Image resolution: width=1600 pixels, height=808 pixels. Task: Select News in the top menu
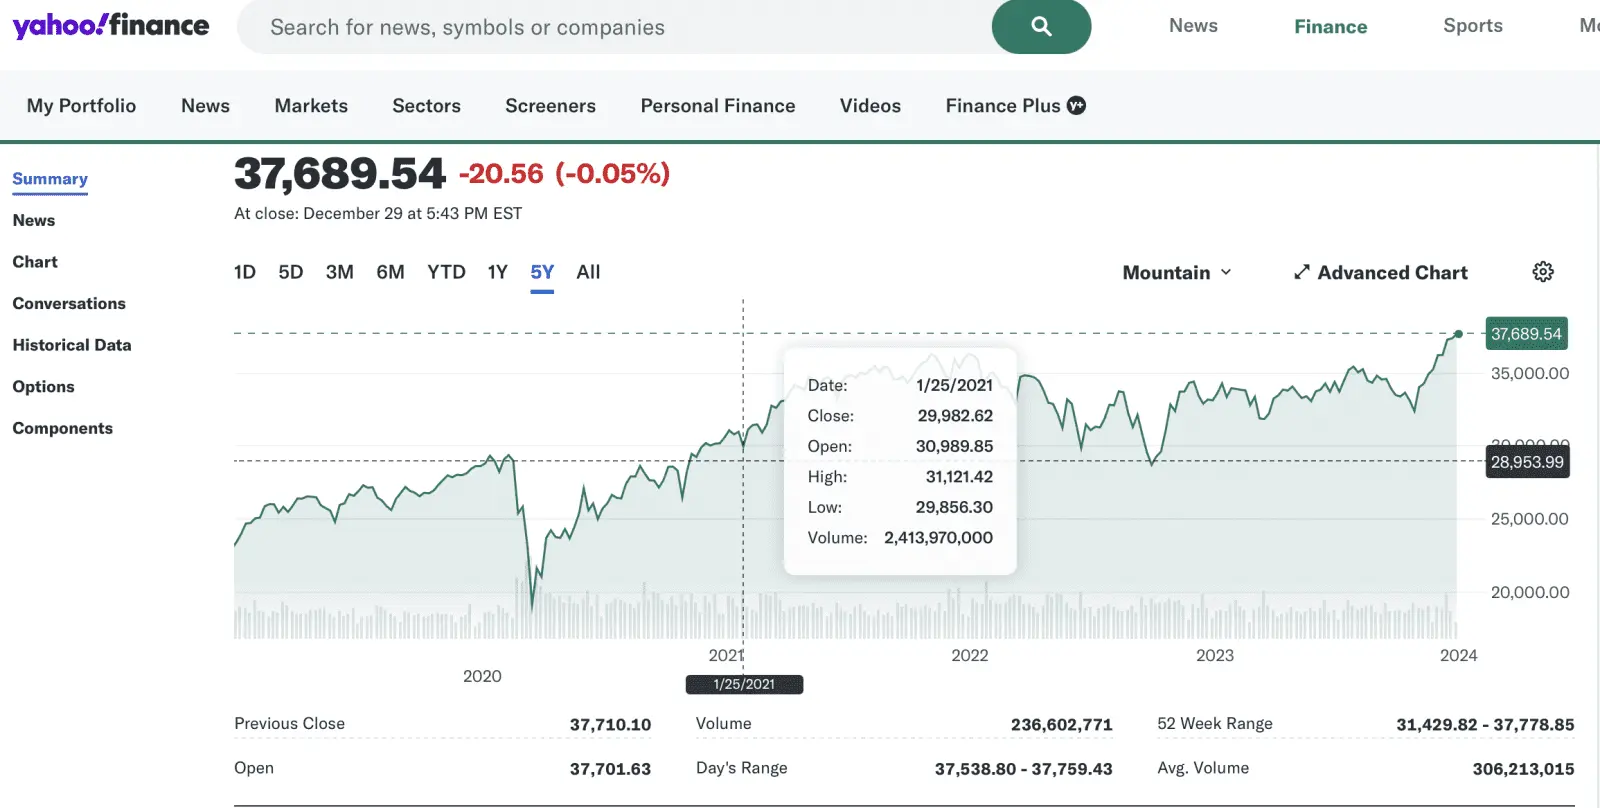(x=1192, y=25)
